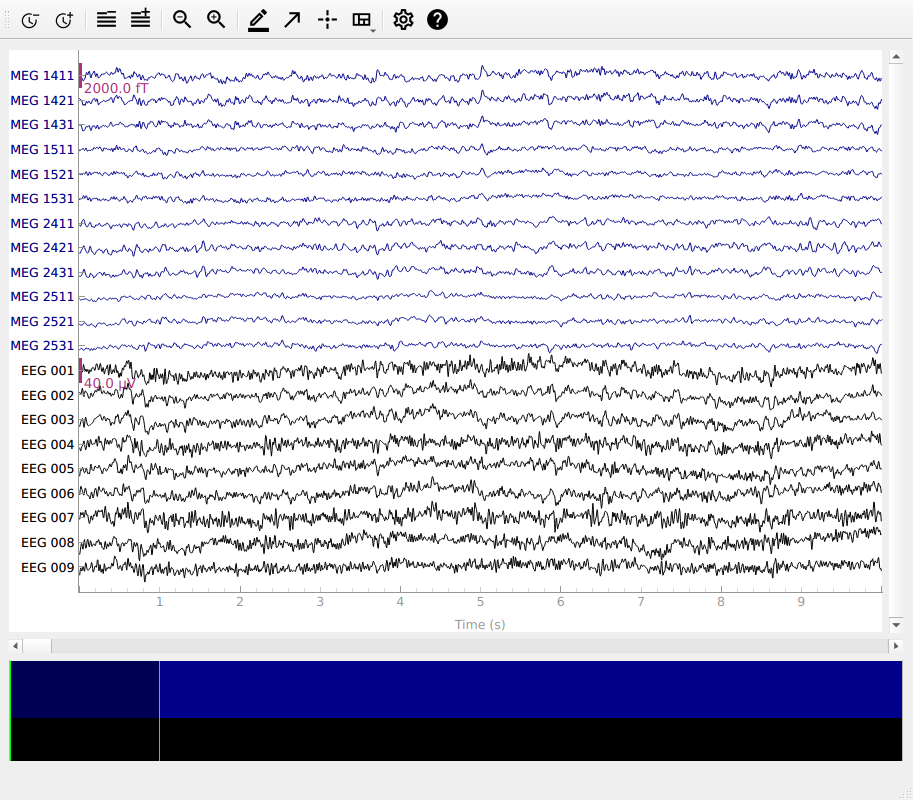
Task: Toggle the crosshair cursor tool
Action: [x=326, y=20]
